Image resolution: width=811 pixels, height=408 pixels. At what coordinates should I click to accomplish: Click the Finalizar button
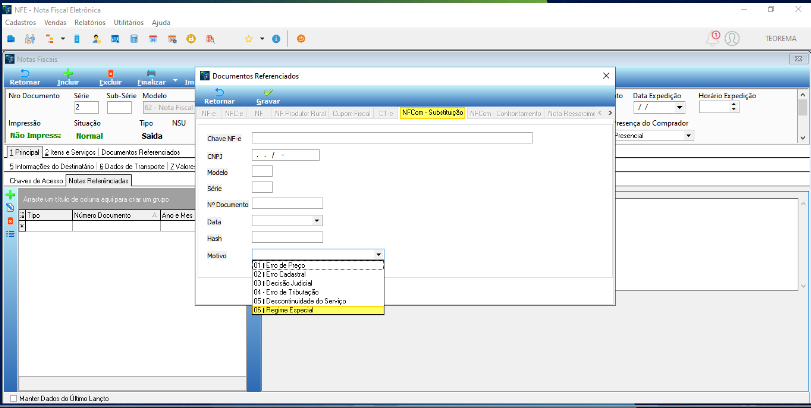point(151,78)
